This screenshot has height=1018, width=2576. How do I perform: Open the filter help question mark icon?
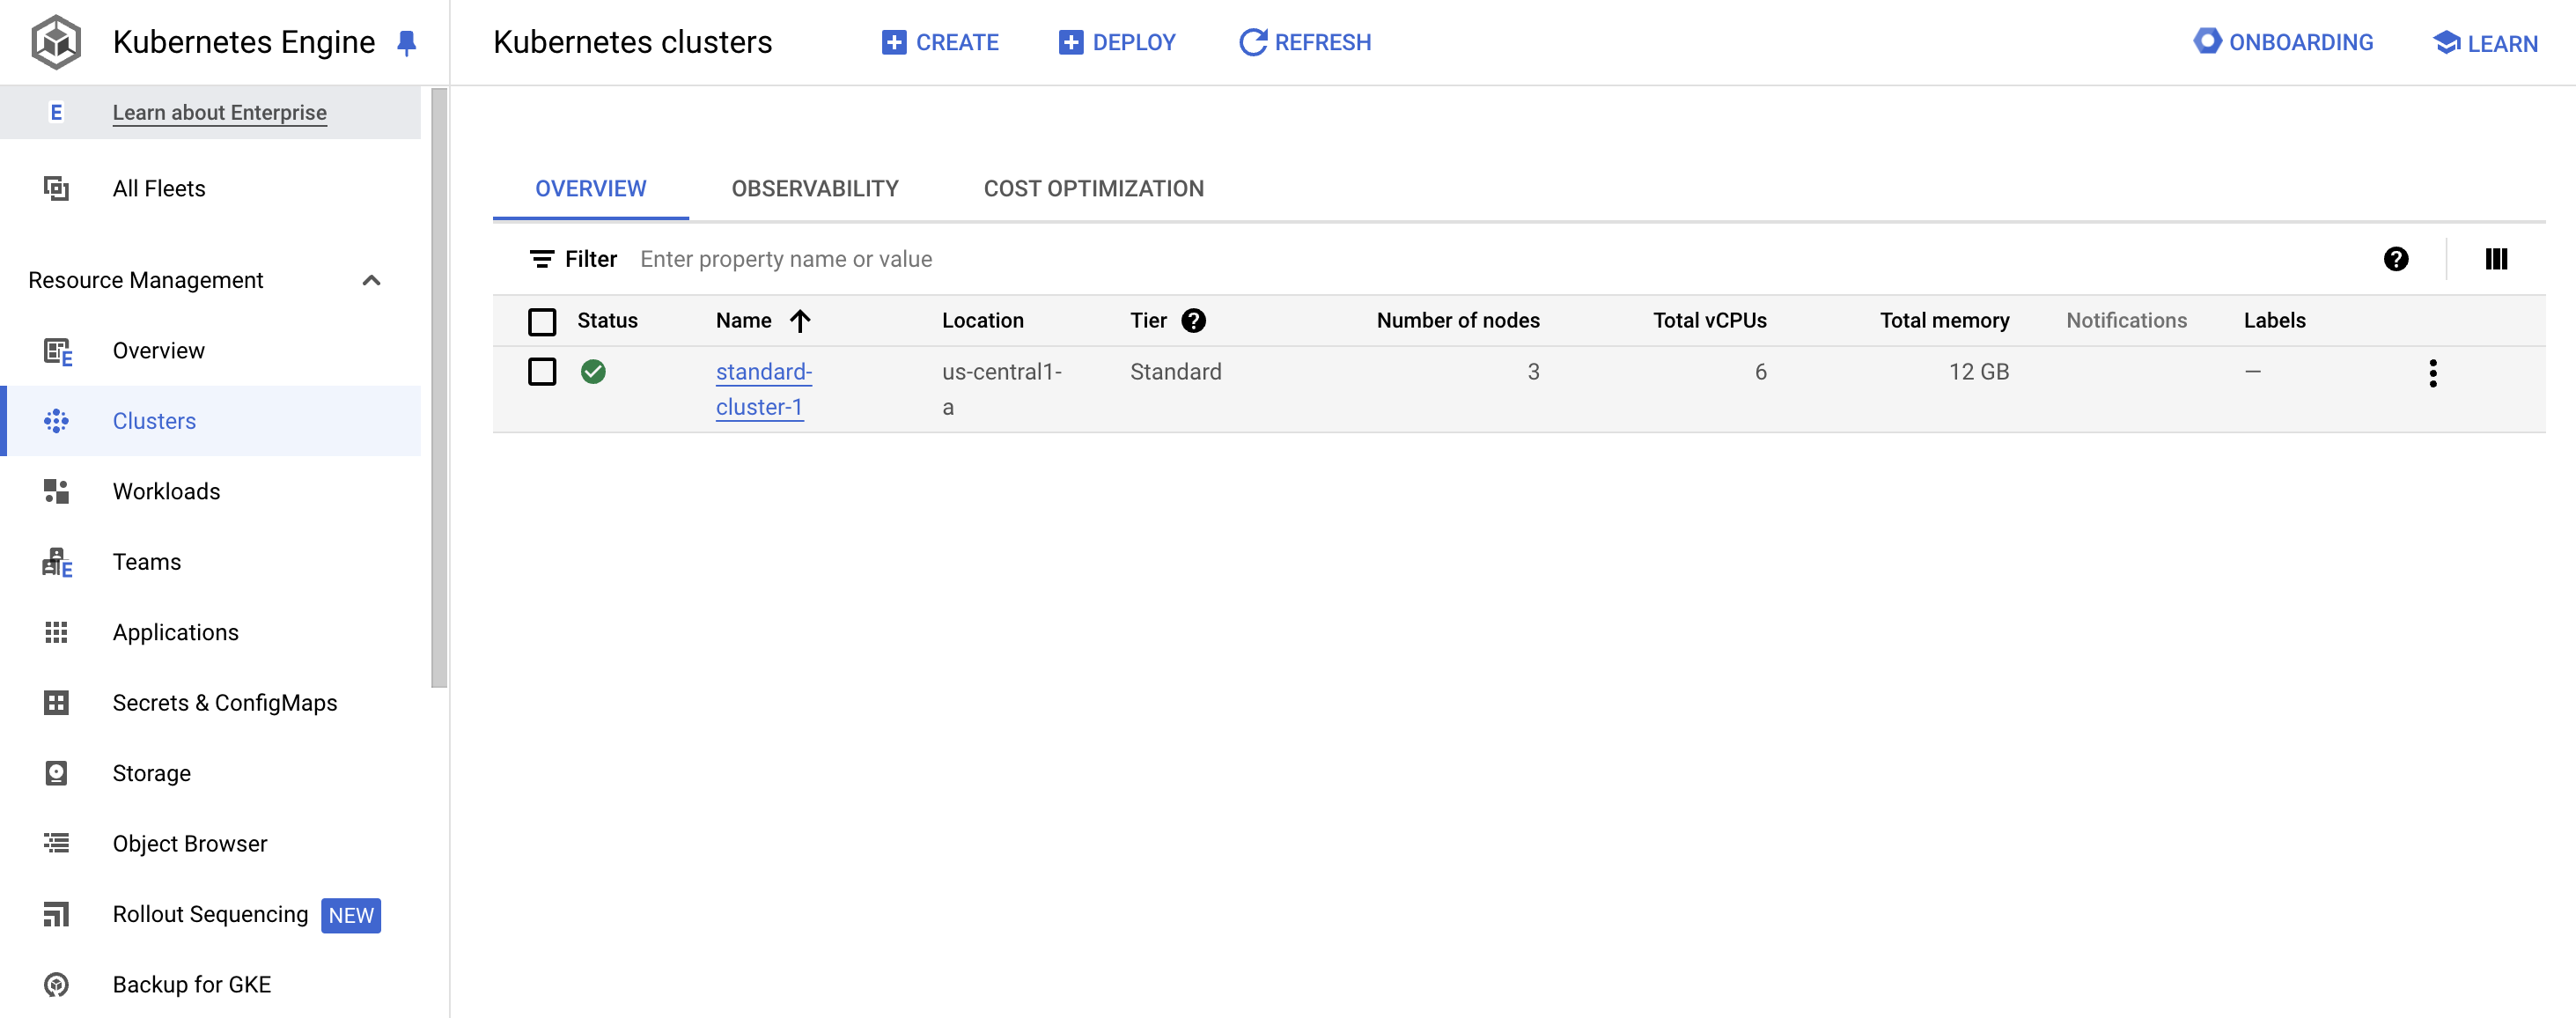pos(2395,259)
